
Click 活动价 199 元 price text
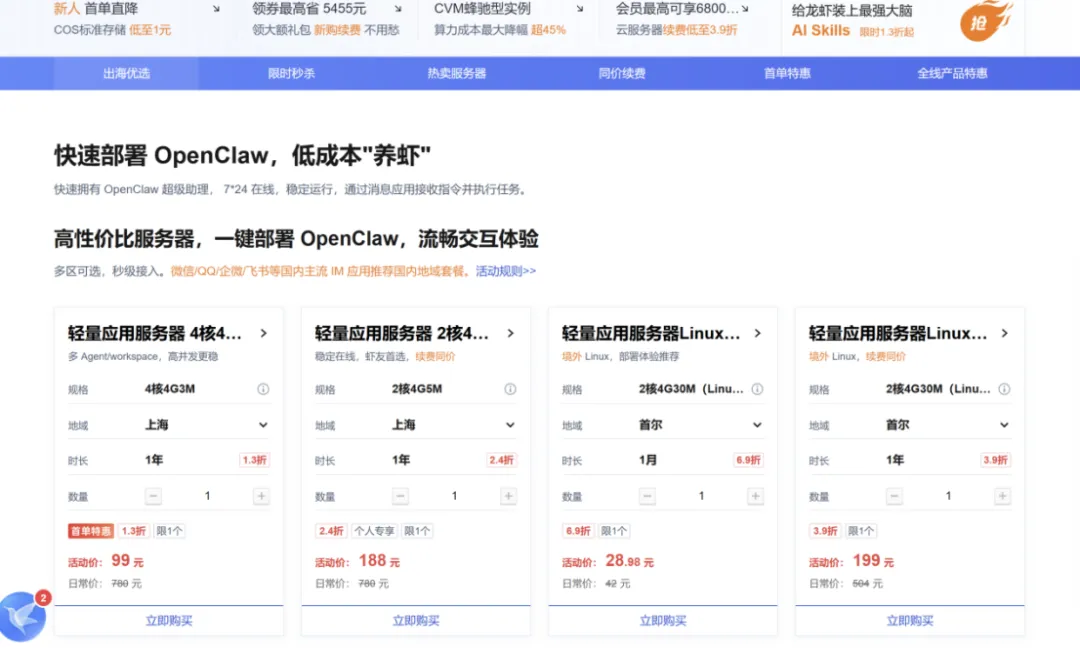(851, 561)
